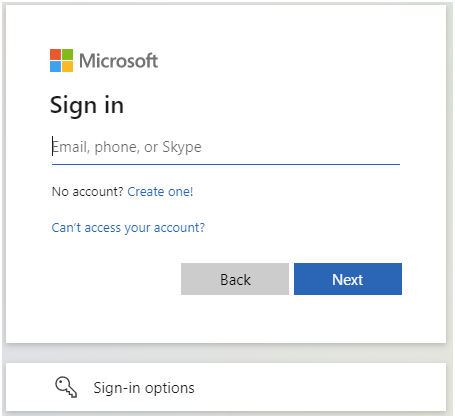Select empty area of Sign-in options panel
Image resolution: width=455 pixels, height=416 pixels.
click(317, 387)
